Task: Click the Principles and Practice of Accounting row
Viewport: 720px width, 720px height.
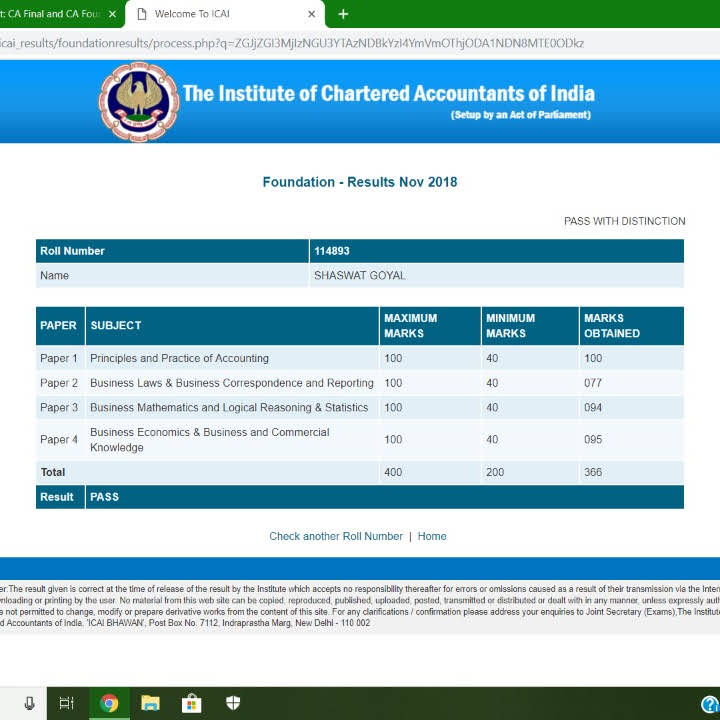Action: [x=179, y=358]
